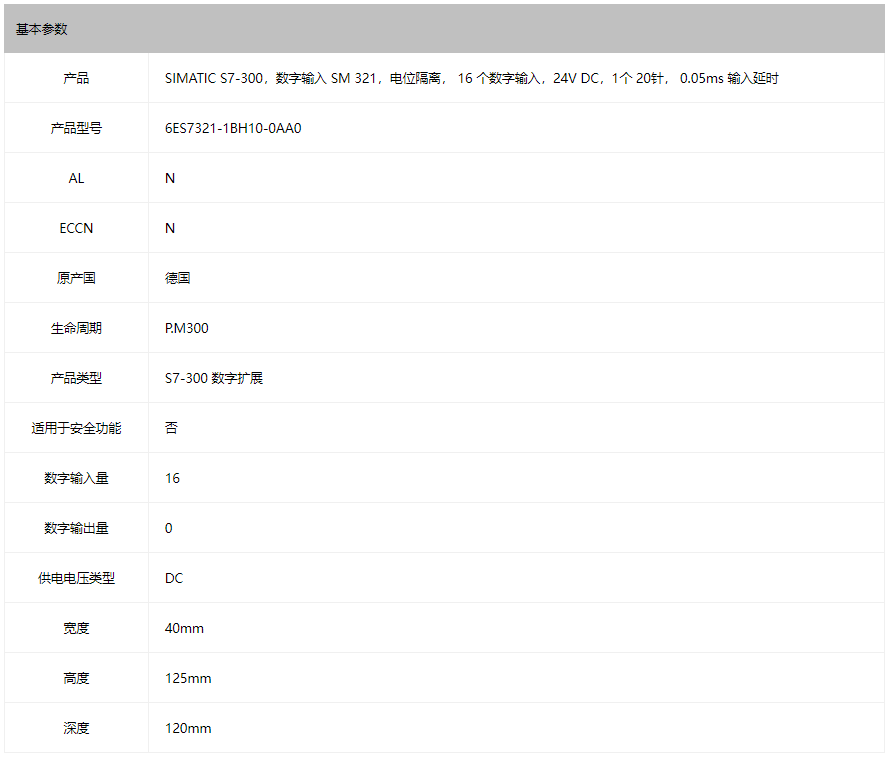The width and height of the screenshot is (891, 758).
Task: Select the 适用于安全功能 label cell
Action: pos(76,428)
